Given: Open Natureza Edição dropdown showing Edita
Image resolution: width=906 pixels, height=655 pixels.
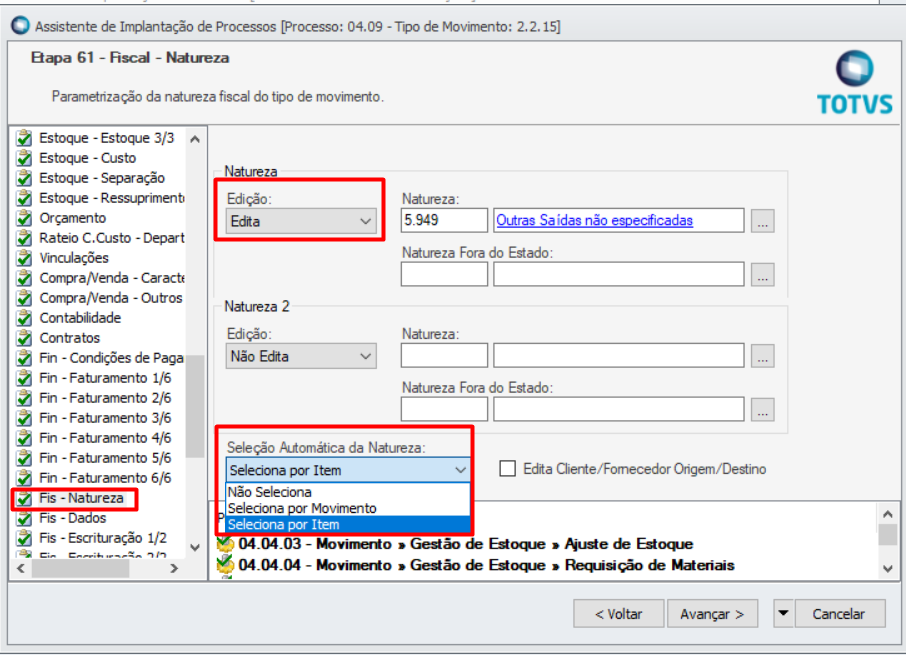Looking at the screenshot, I should tap(300, 221).
